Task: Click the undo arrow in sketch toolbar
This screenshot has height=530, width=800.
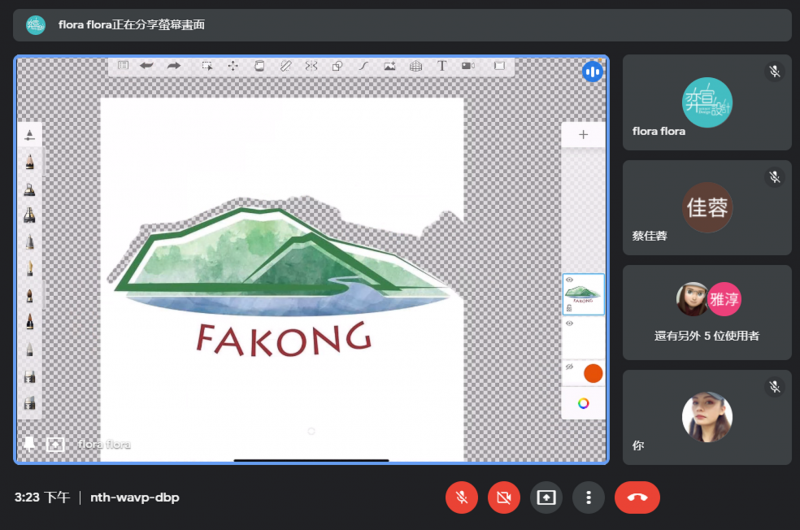Action: [147, 66]
